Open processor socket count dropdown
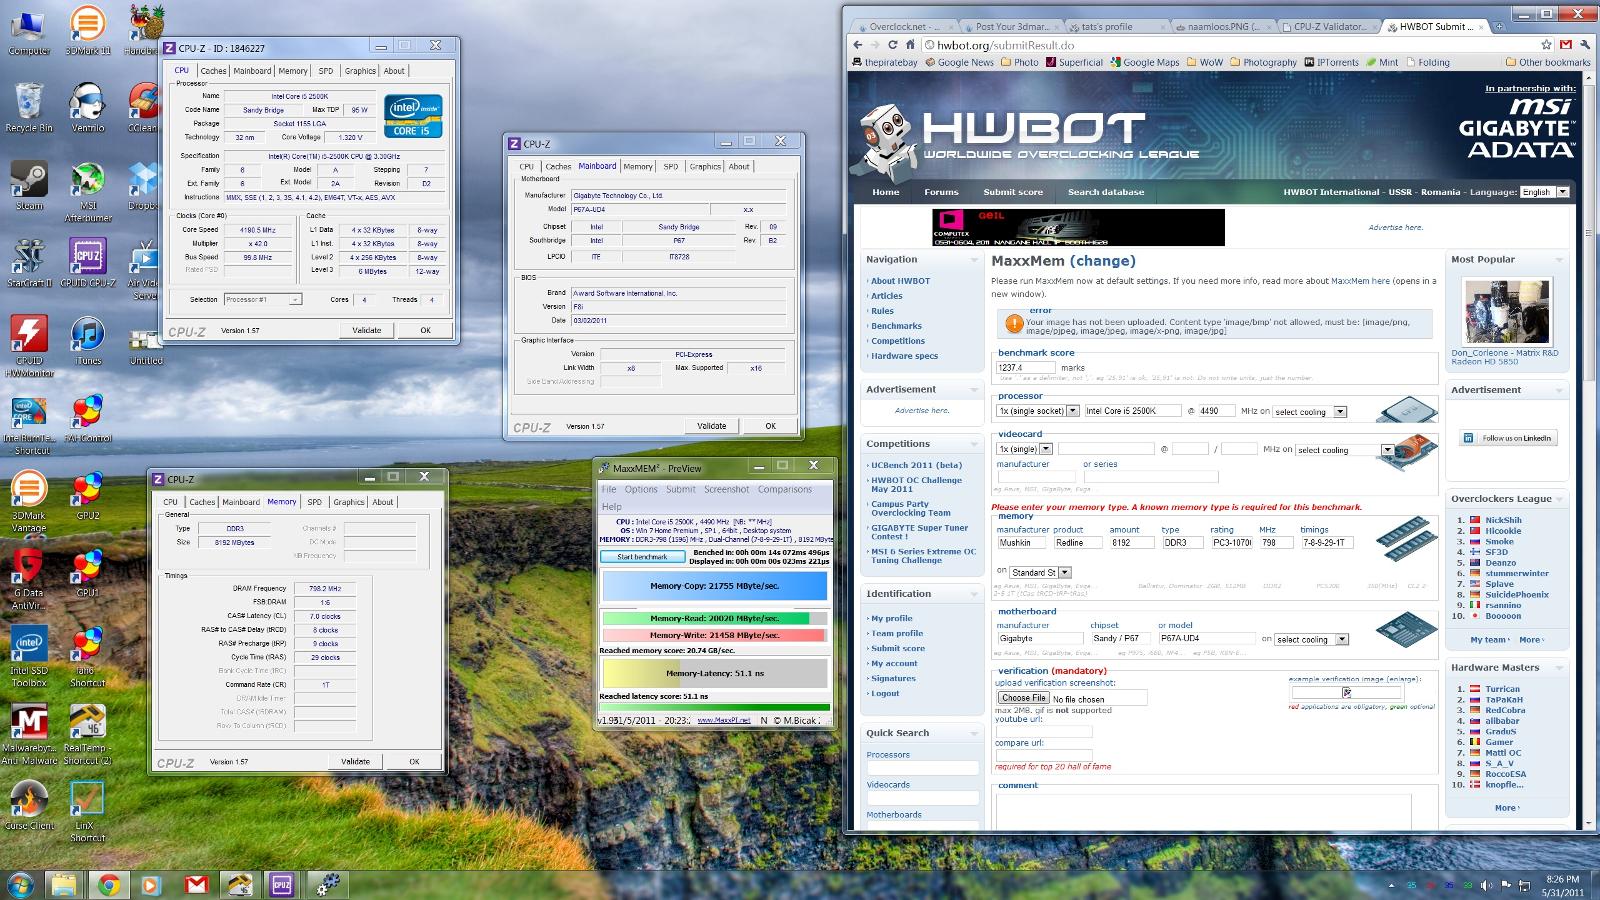This screenshot has width=1600, height=900. pos(1038,411)
